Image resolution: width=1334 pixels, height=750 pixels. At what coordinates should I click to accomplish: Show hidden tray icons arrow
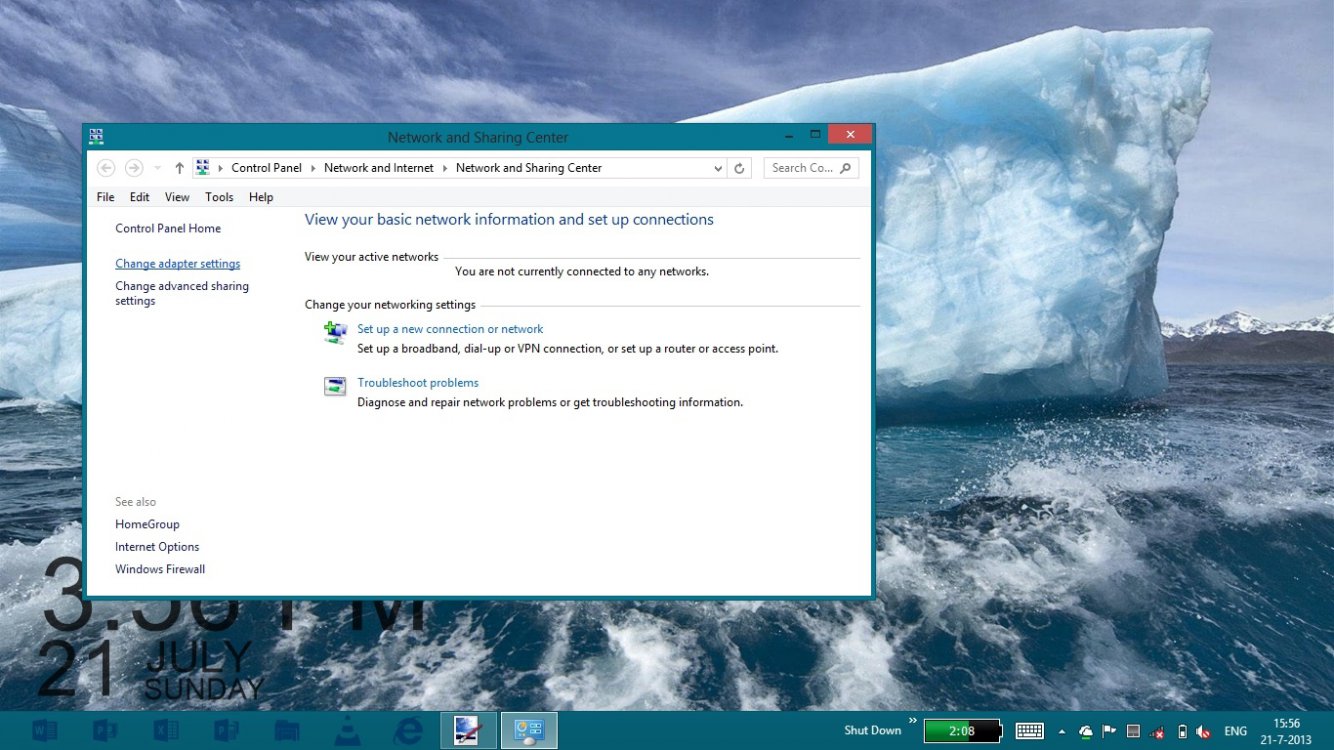[1062, 732]
